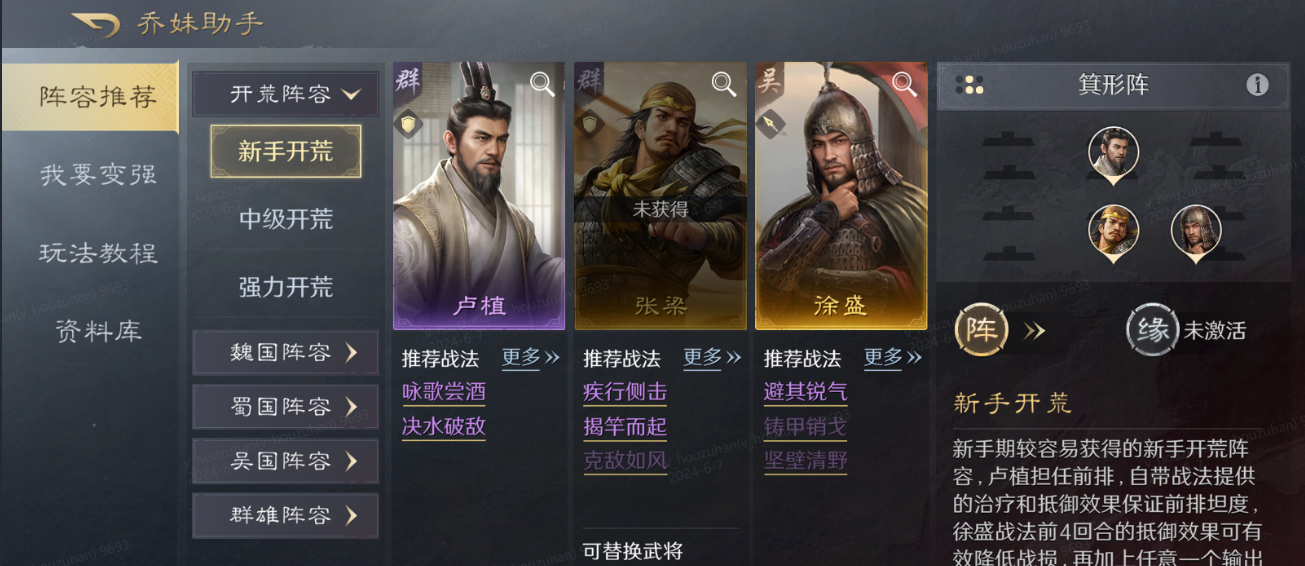Expand the 群雄阵容 category
Viewport: 1305px width, 566px height.
tap(285, 516)
